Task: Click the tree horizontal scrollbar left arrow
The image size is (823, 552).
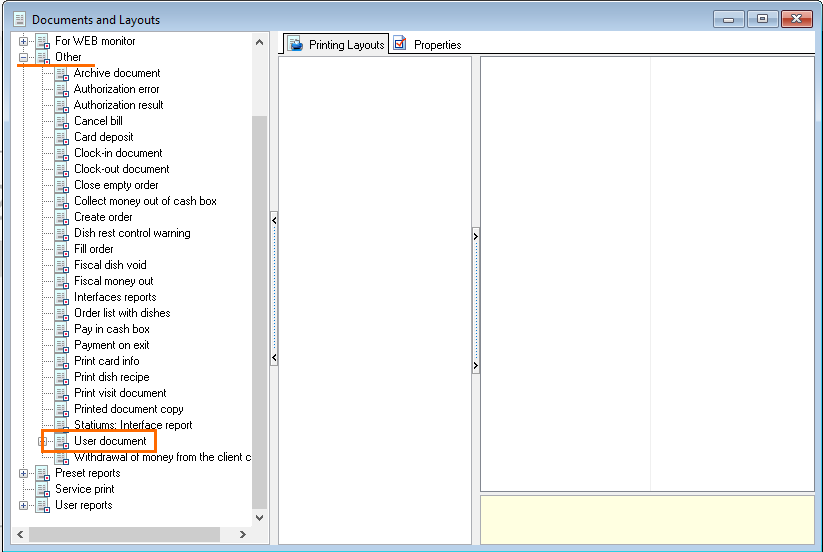Action: pos(20,535)
